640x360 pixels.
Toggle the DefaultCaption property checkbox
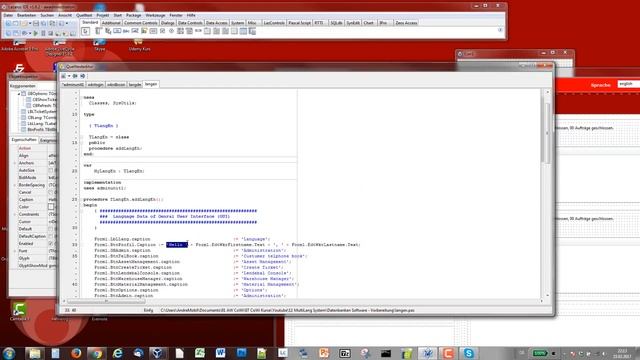[51, 236]
